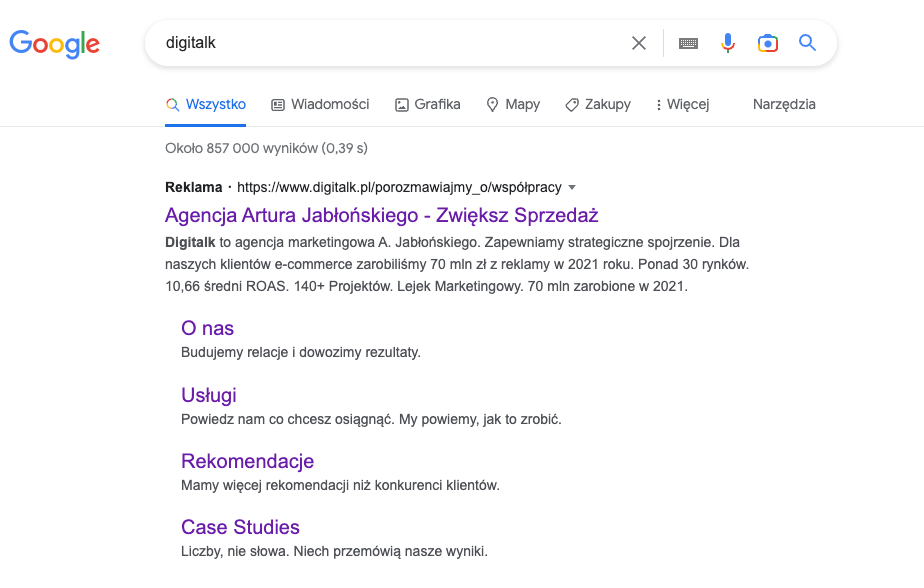Visit the O nas page link

point(207,328)
